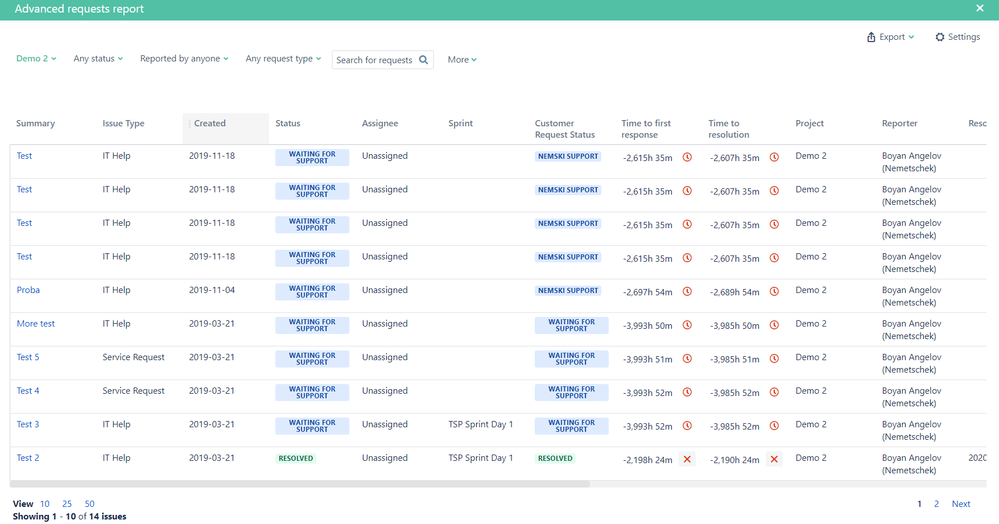Click the Customer RESOLVED badge in Test 2 row
The width and height of the screenshot is (999, 524).
[x=556, y=458]
